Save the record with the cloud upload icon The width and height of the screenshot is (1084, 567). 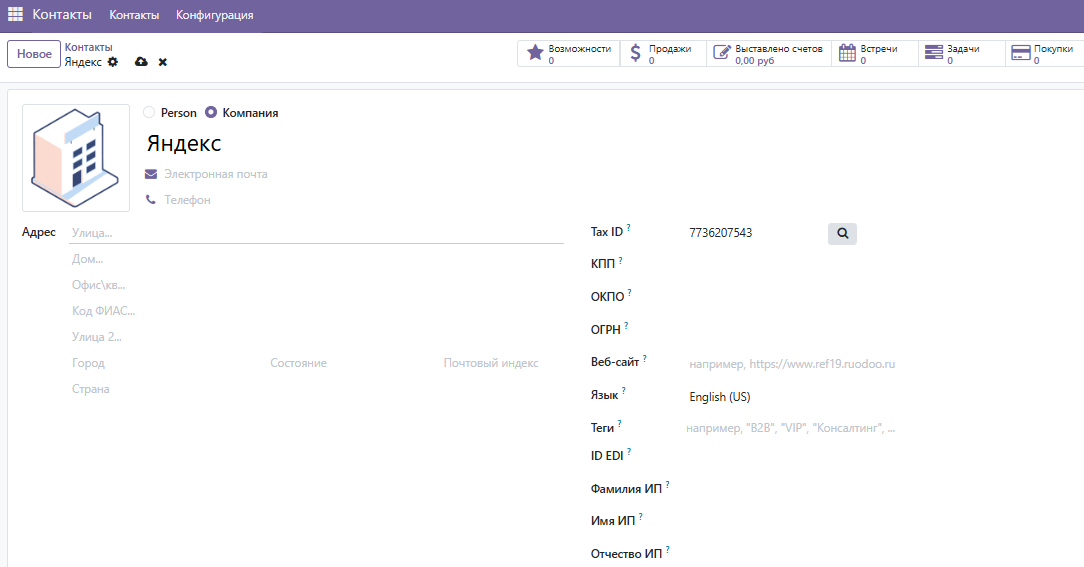[141, 62]
